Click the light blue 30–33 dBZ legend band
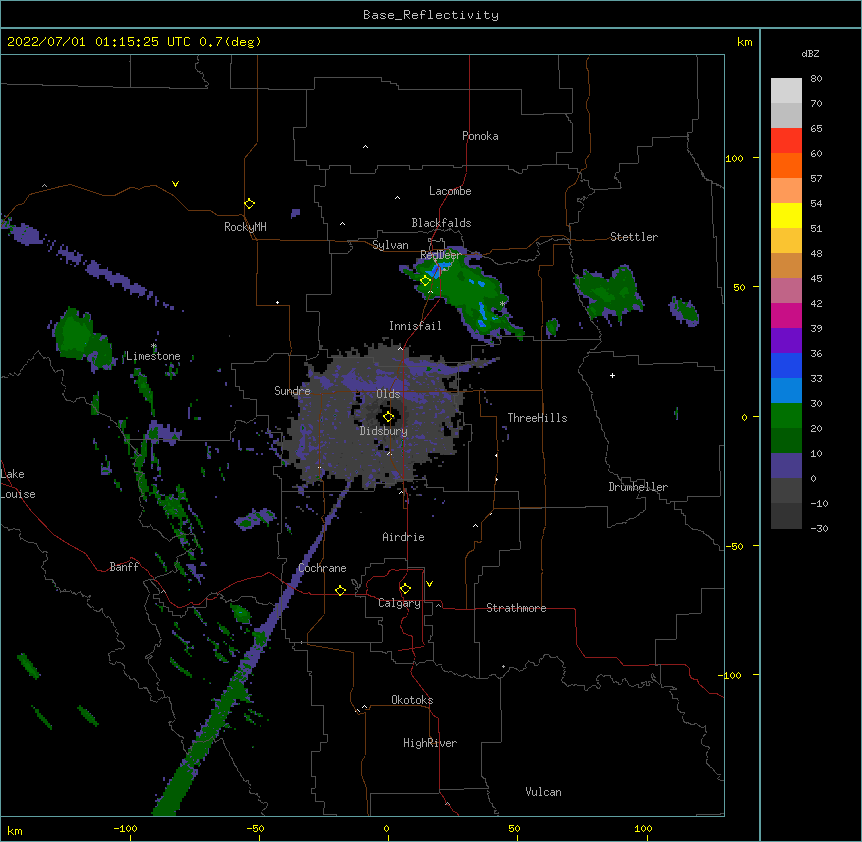This screenshot has height=842, width=862. coord(786,391)
